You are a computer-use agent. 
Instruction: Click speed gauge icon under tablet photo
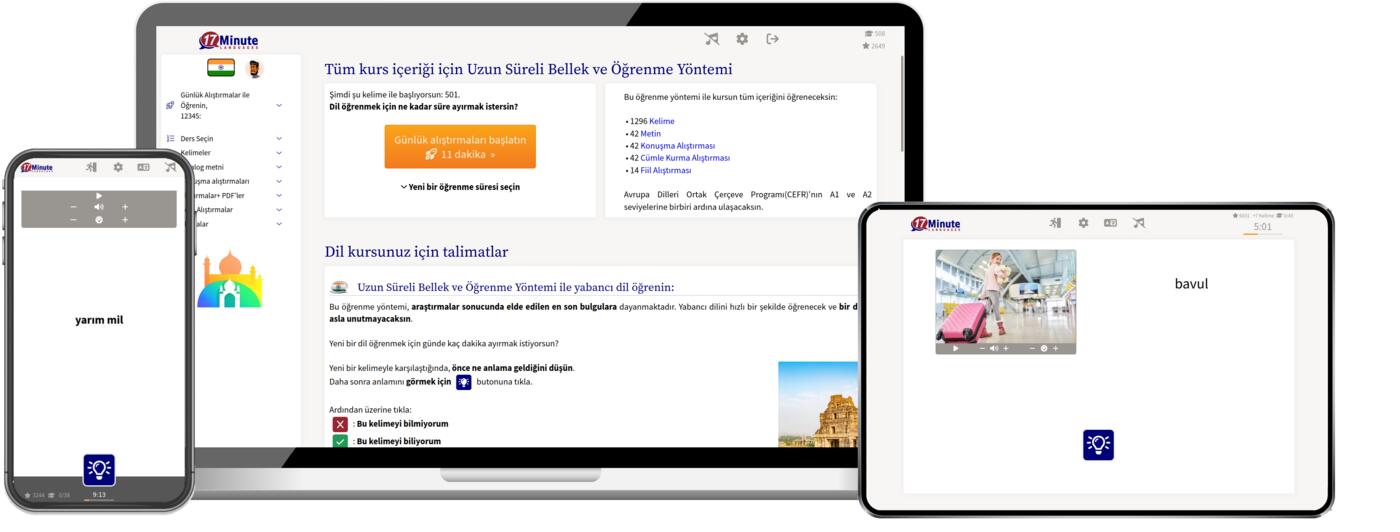point(1044,348)
